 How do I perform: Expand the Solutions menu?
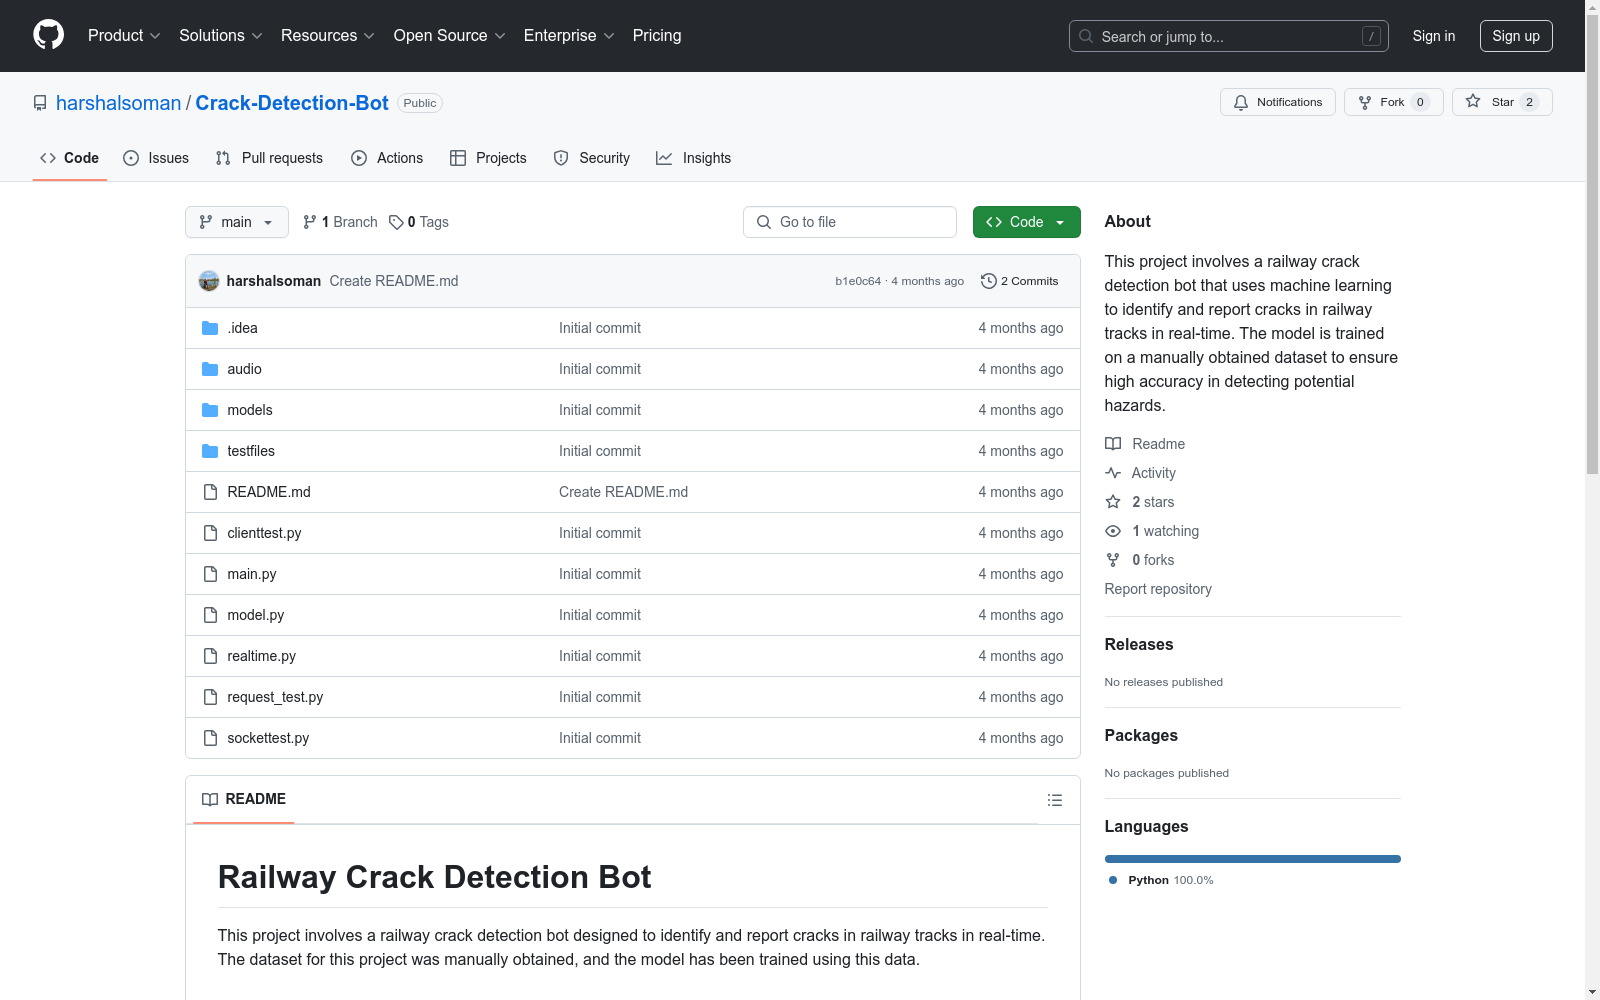click(221, 35)
